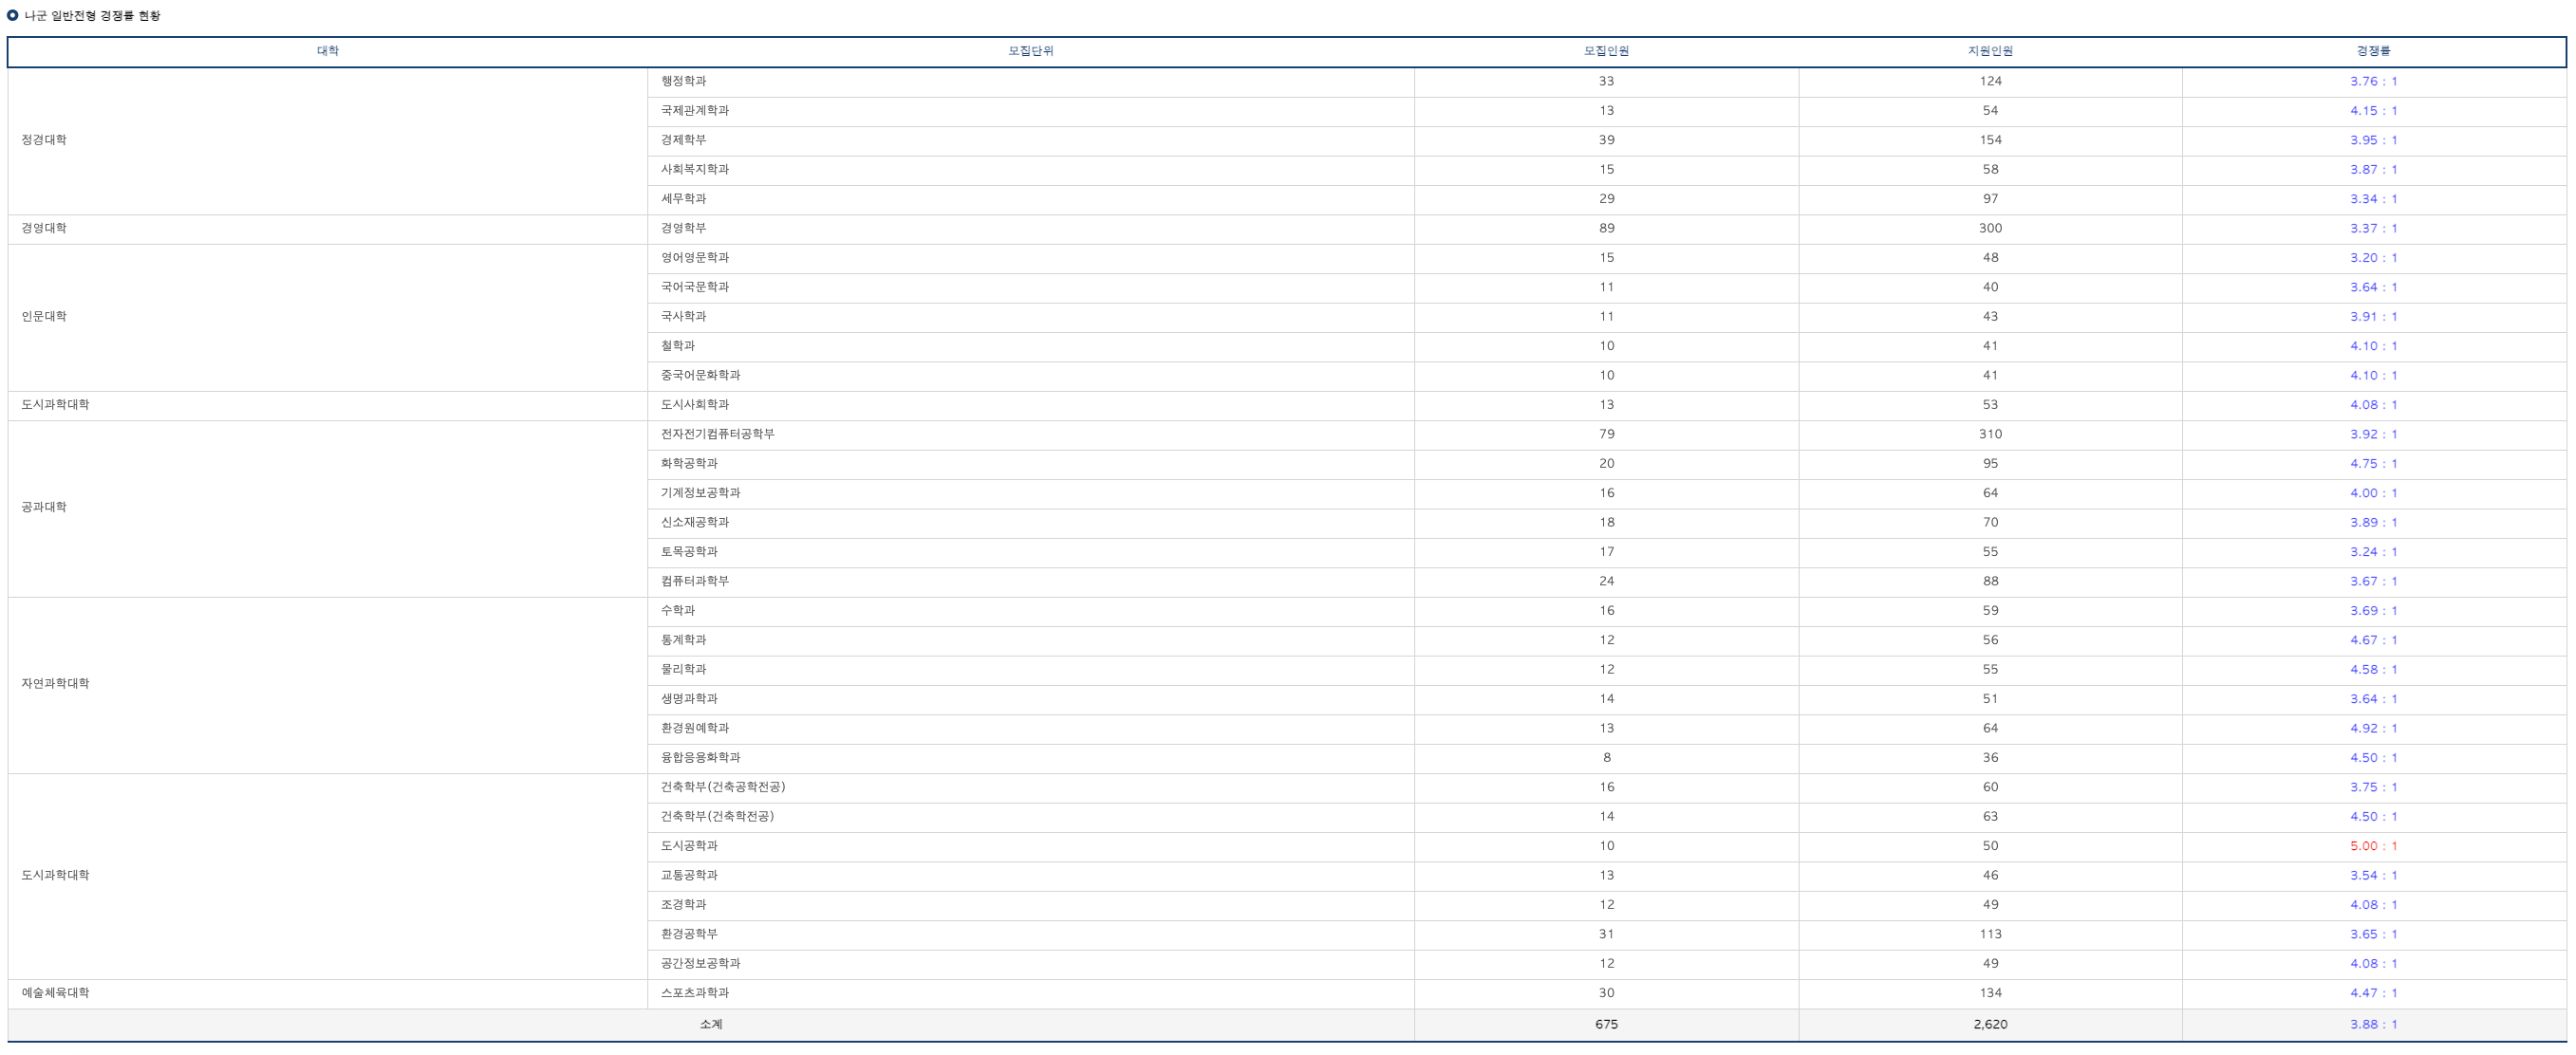Click the bullet icon beside the 나군 title
2576x1055 pixels.
pyautogui.click(x=12, y=15)
